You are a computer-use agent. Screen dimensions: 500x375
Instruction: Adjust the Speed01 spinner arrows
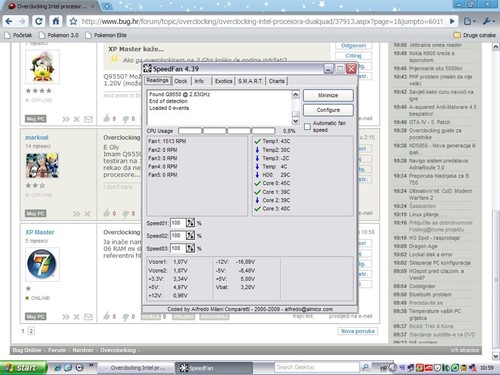pos(190,223)
